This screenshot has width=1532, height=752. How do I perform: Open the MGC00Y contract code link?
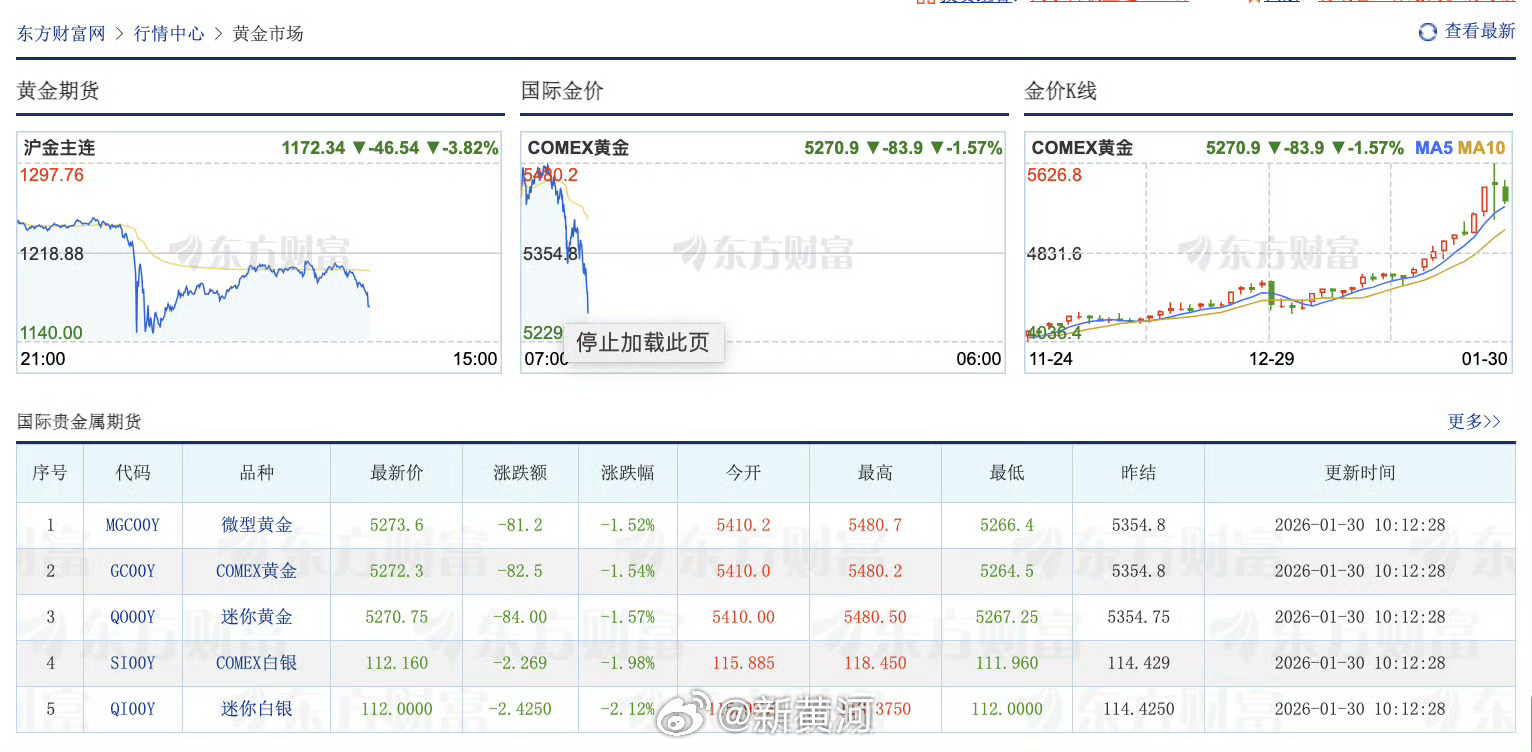pyautogui.click(x=132, y=524)
